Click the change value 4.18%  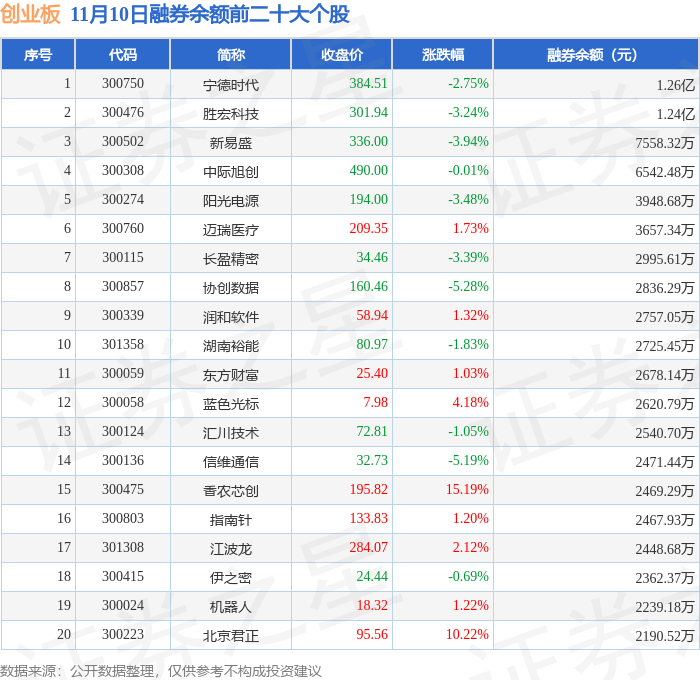[471, 403]
